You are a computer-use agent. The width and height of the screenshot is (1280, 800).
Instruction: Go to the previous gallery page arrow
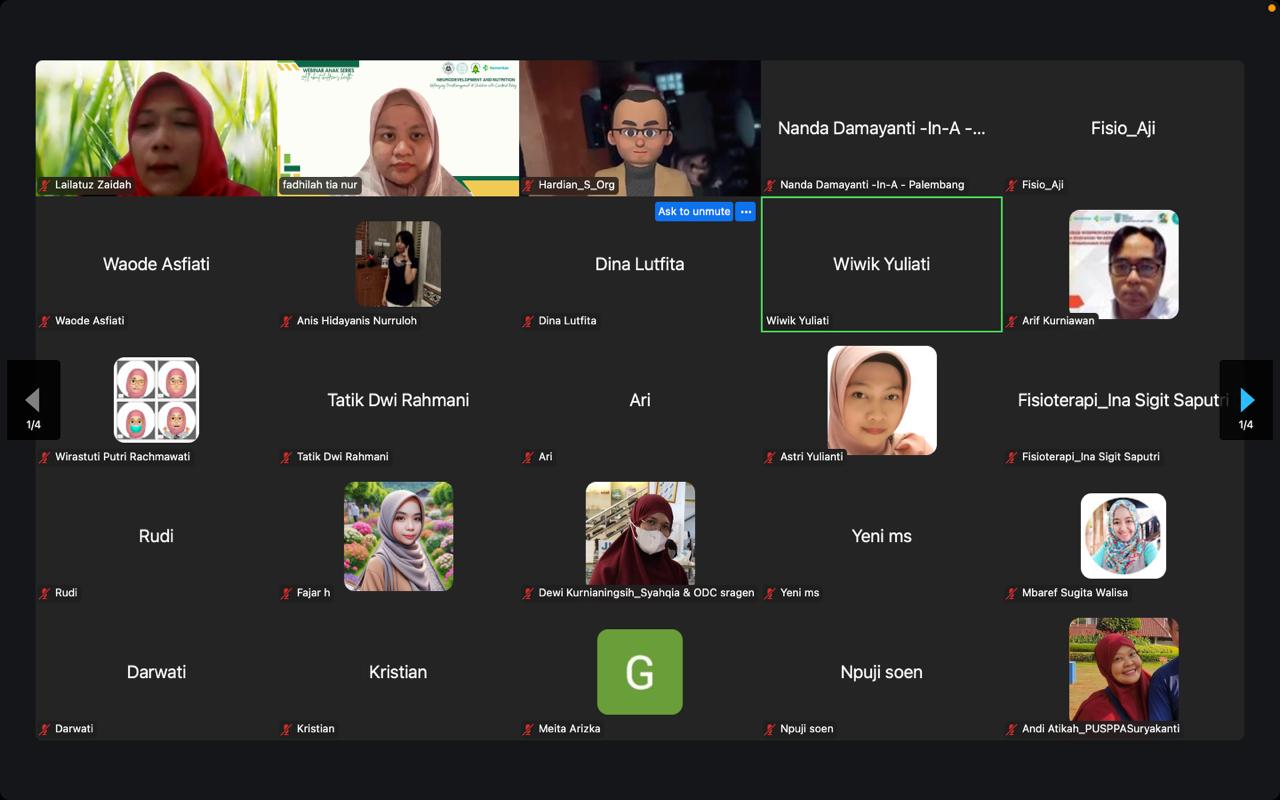click(x=33, y=400)
